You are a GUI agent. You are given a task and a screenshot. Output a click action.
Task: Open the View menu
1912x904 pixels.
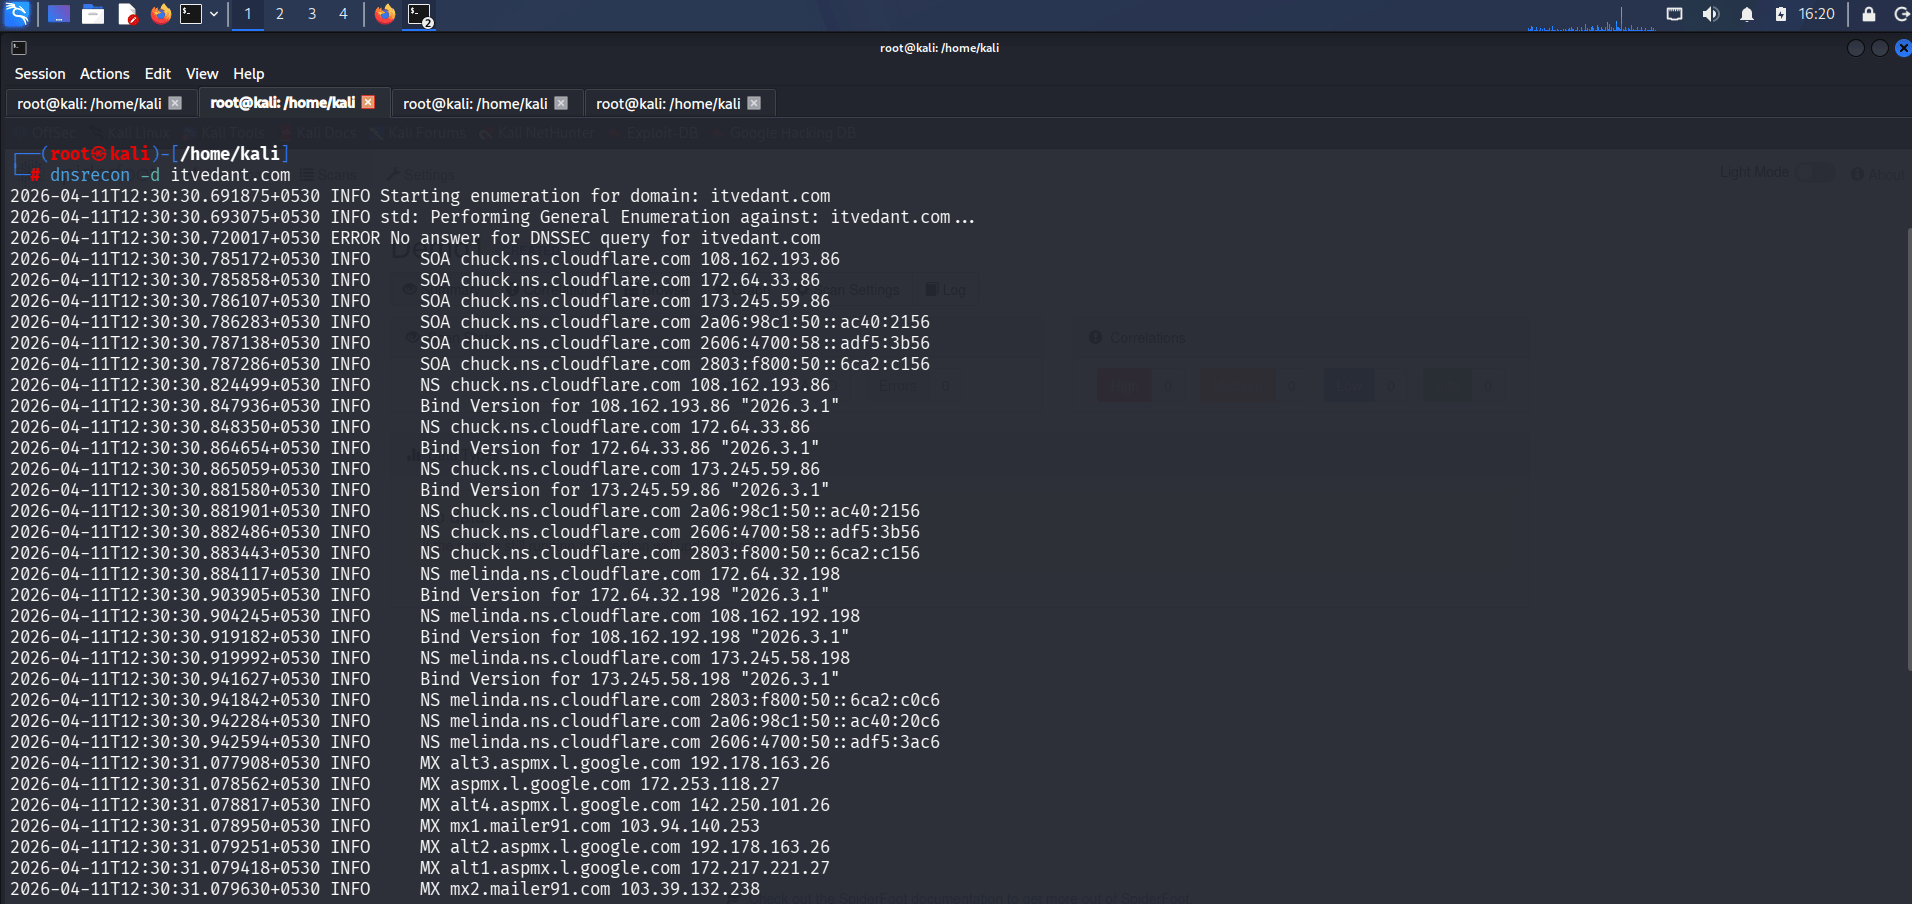202,74
